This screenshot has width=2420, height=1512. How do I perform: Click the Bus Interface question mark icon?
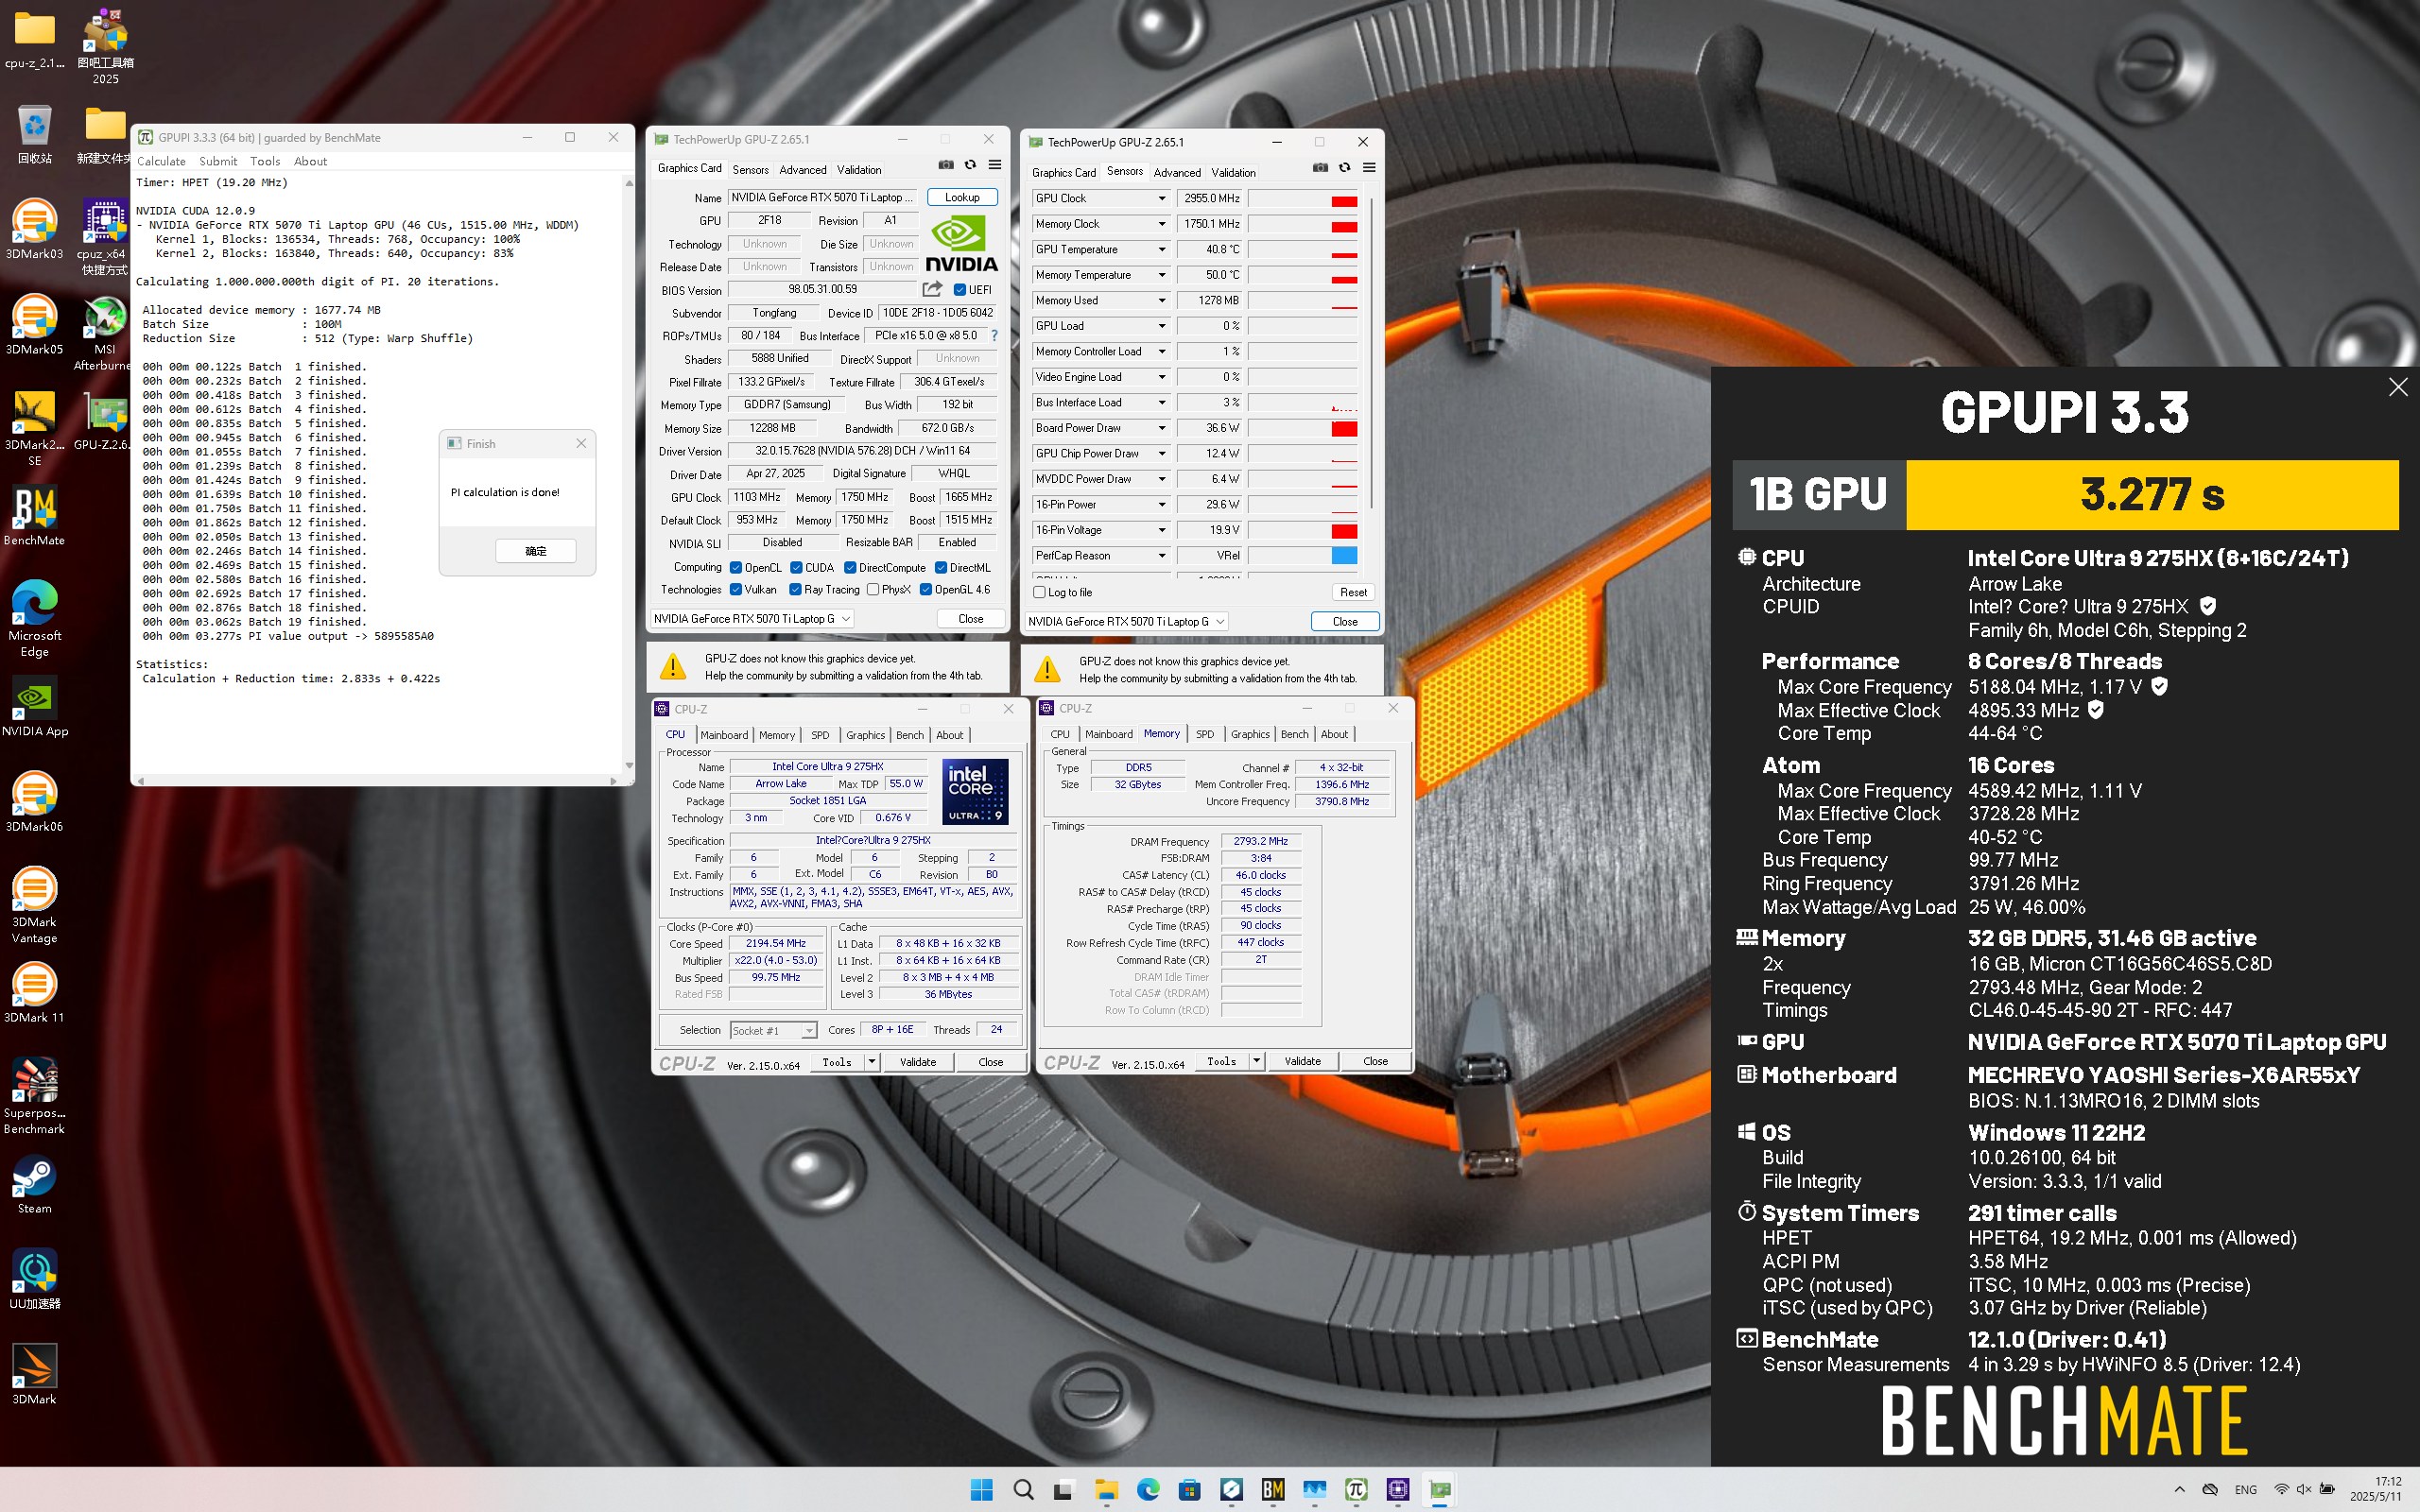click(994, 336)
